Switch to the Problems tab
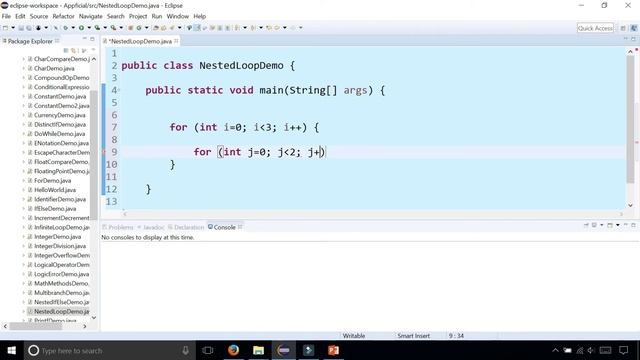640x360 pixels. (x=118, y=227)
